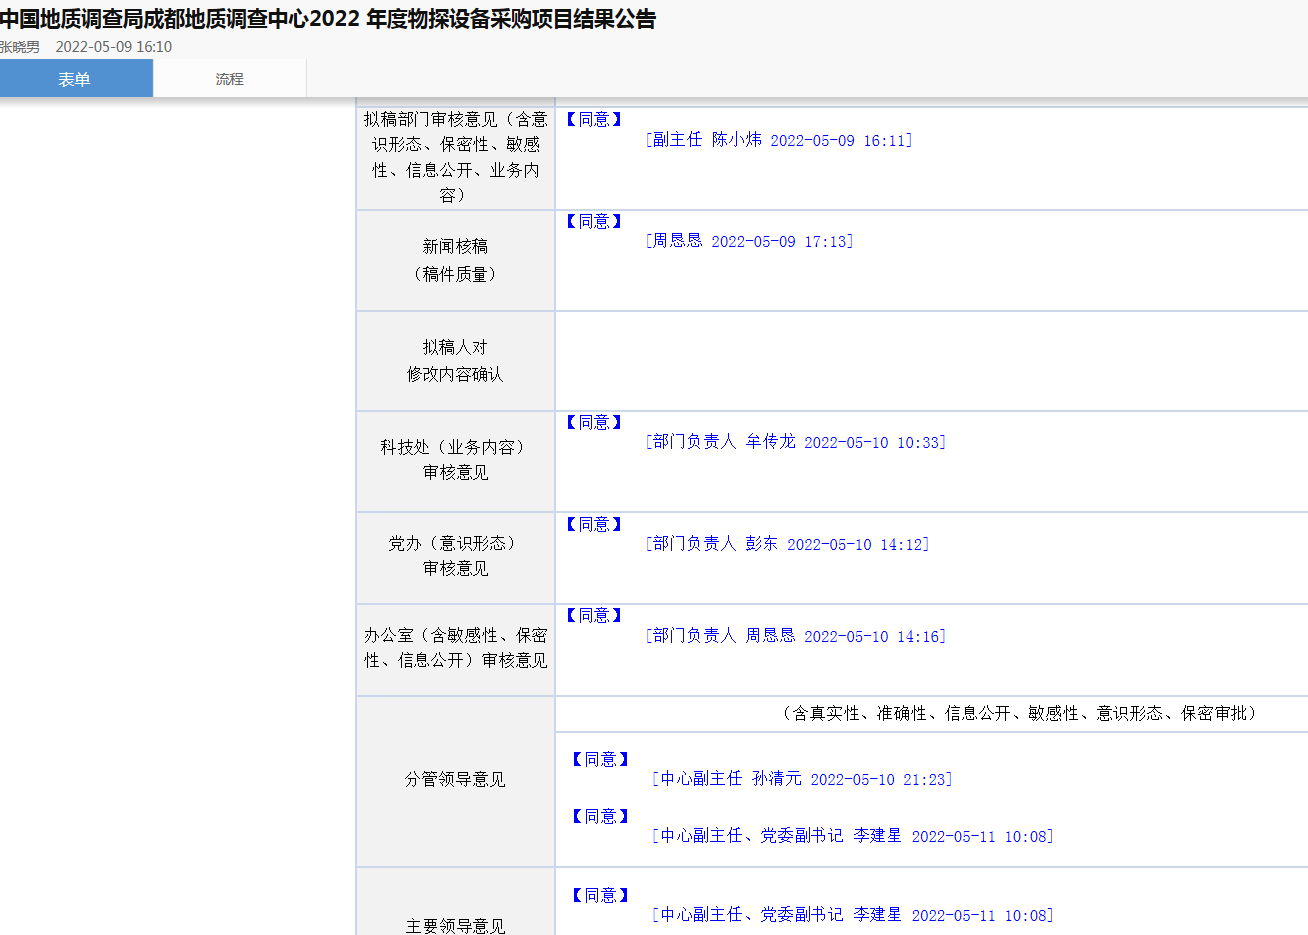The height and width of the screenshot is (935, 1308).
Task: Click the 陈小炜 副主任 signature entry
Action: (x=779, y=140)
